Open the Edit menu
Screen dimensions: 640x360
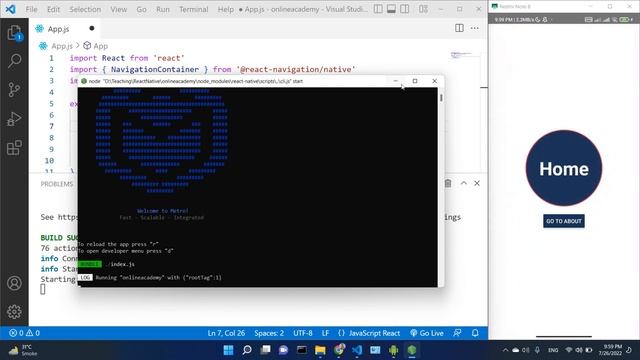[53, 9]
